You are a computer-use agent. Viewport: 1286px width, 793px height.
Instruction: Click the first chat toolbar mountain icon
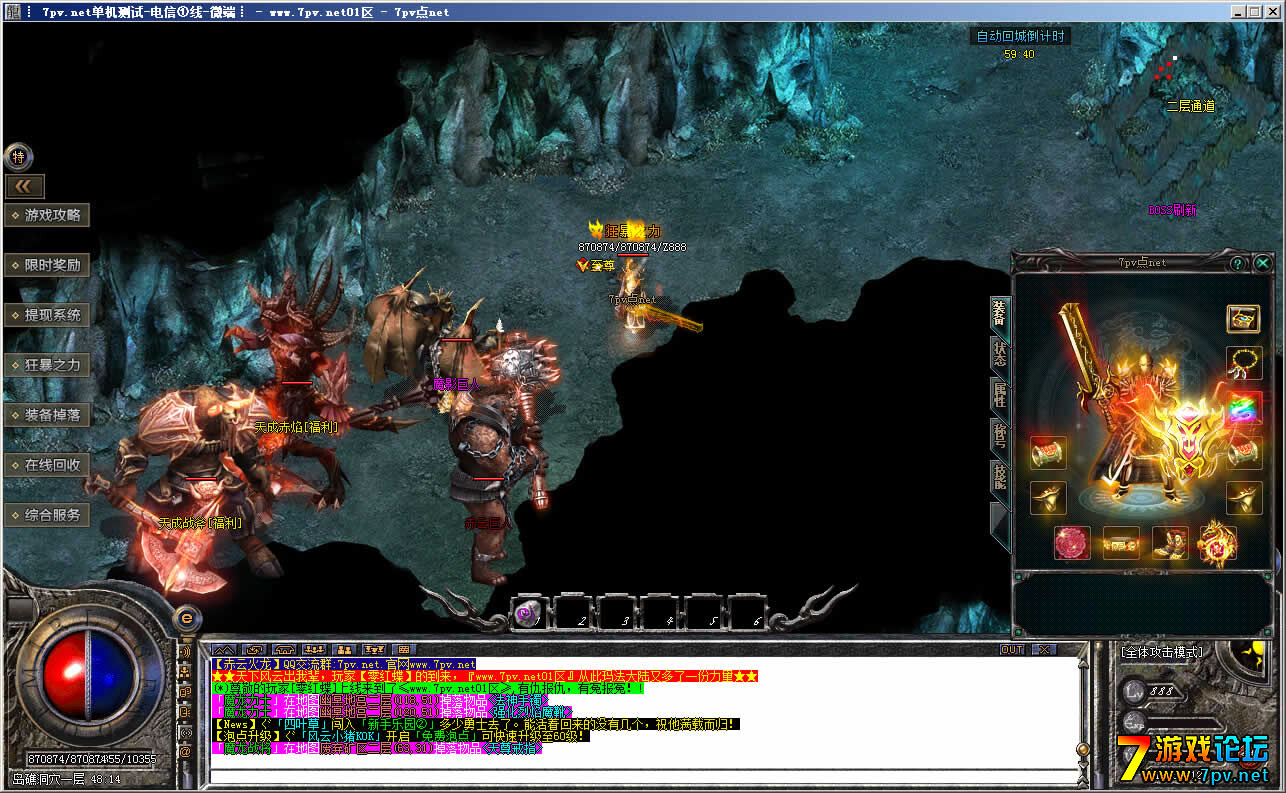(x=225, y=649)
